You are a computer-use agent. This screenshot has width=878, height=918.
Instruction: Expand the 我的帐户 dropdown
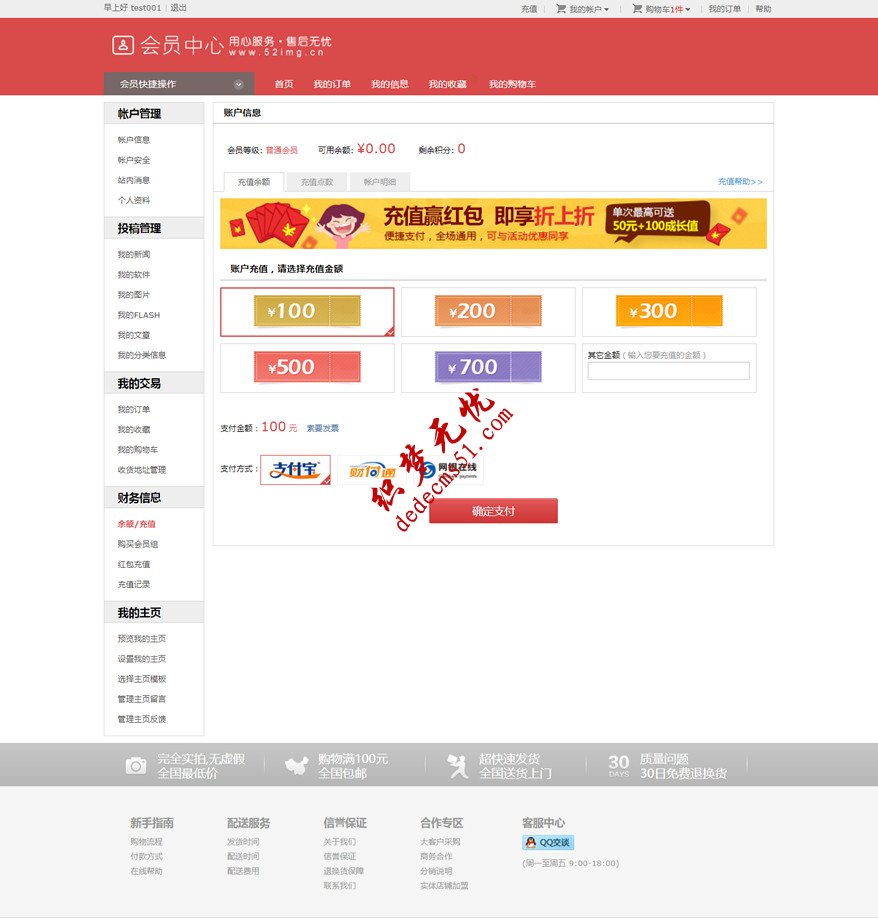point(586,8)
